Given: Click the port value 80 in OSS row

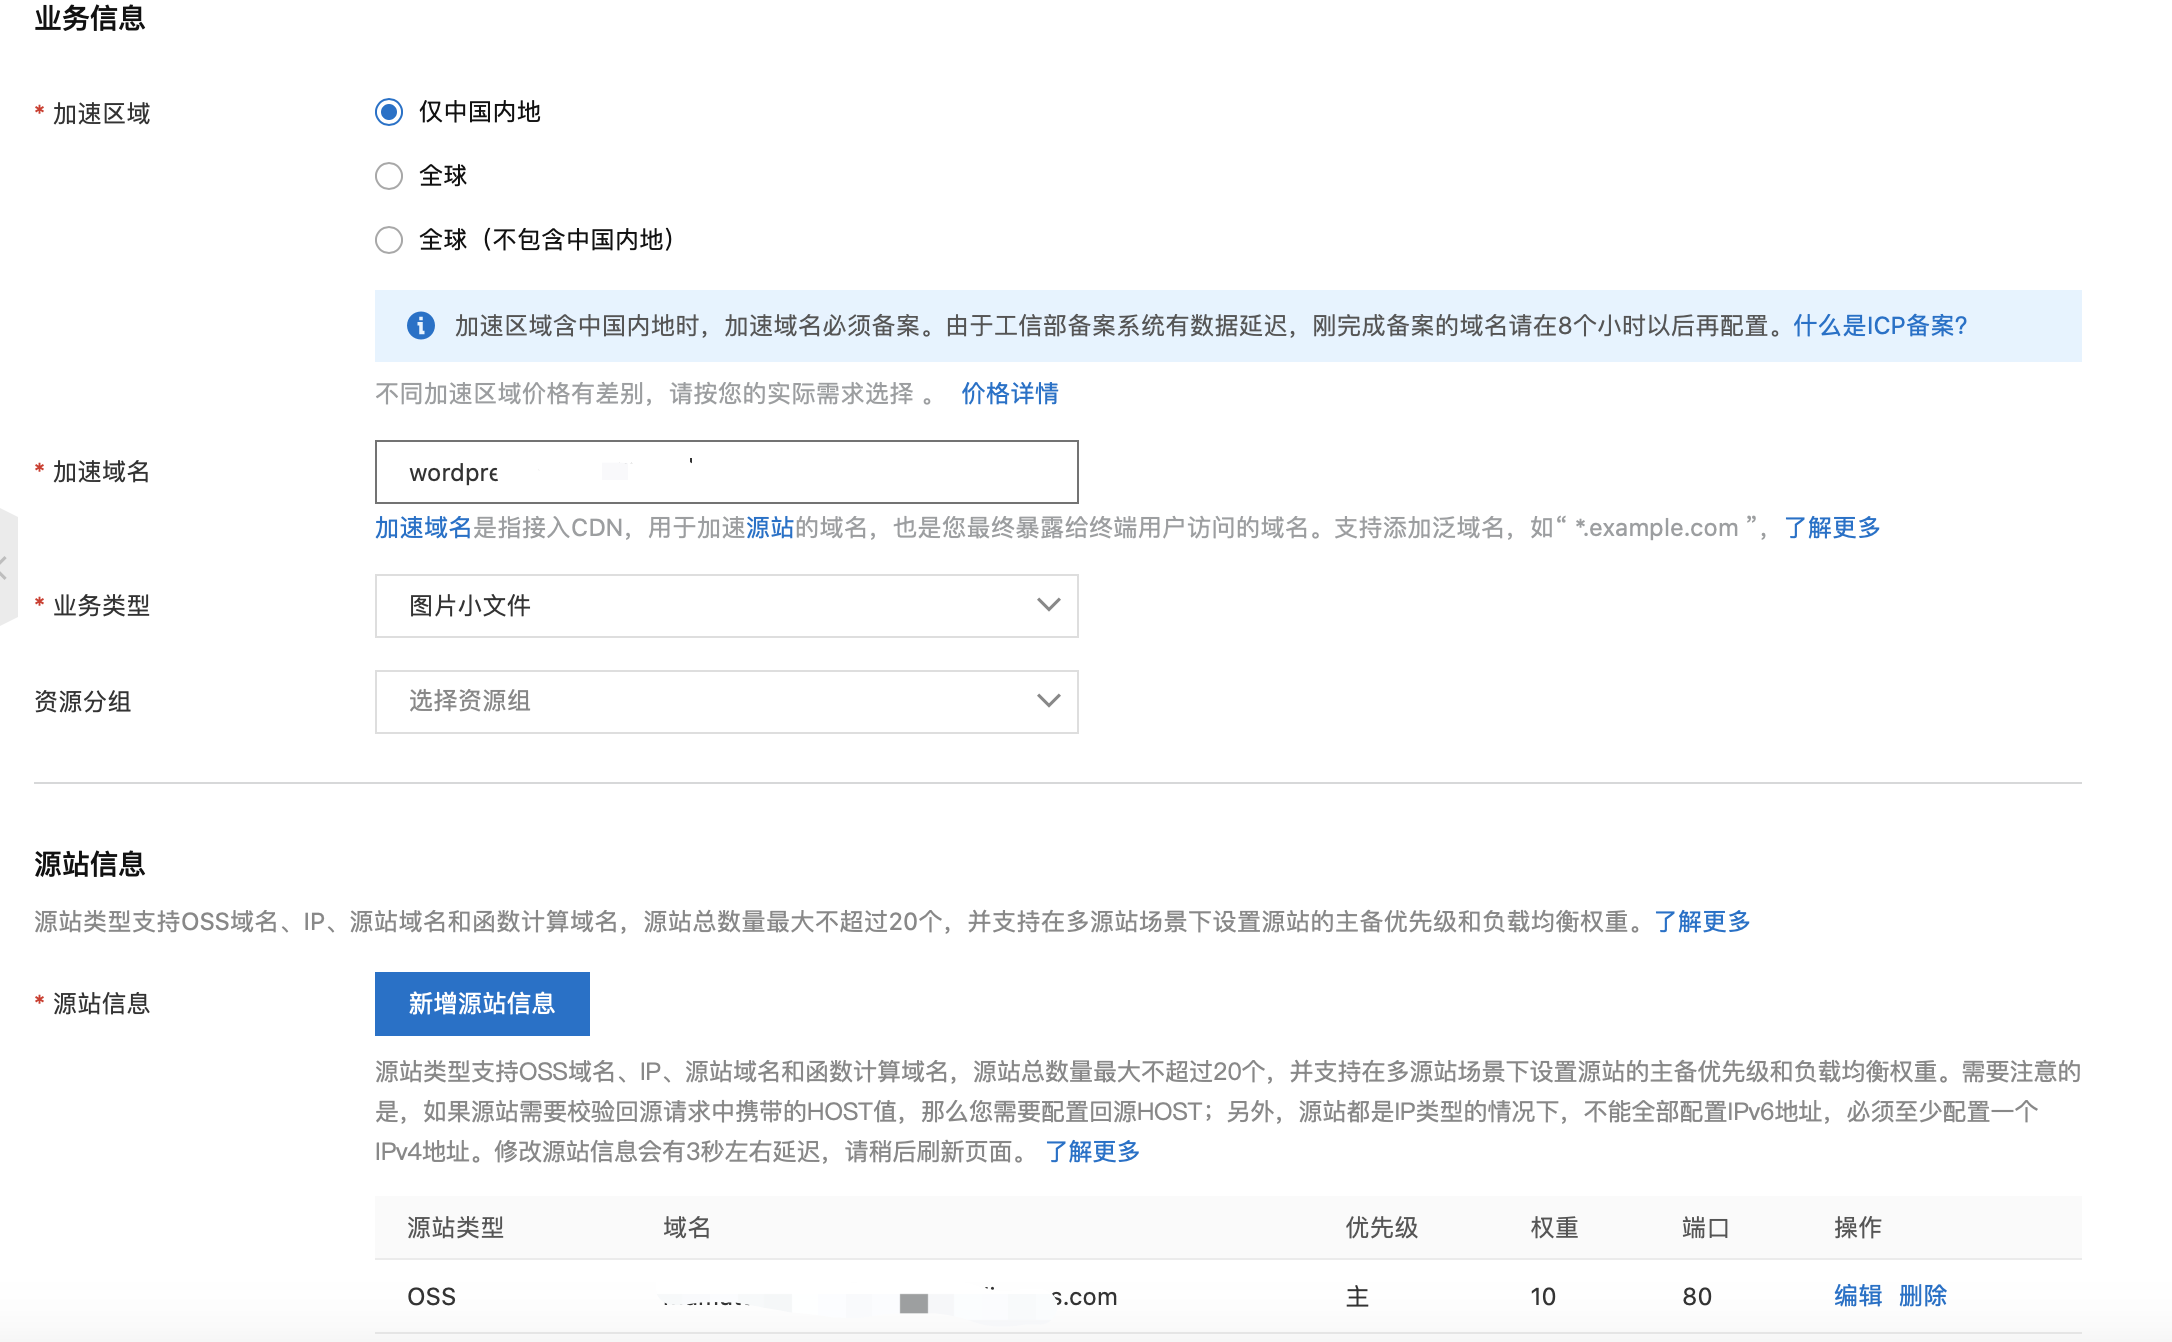Looking at the screenshot, I should point(1697,1297).
